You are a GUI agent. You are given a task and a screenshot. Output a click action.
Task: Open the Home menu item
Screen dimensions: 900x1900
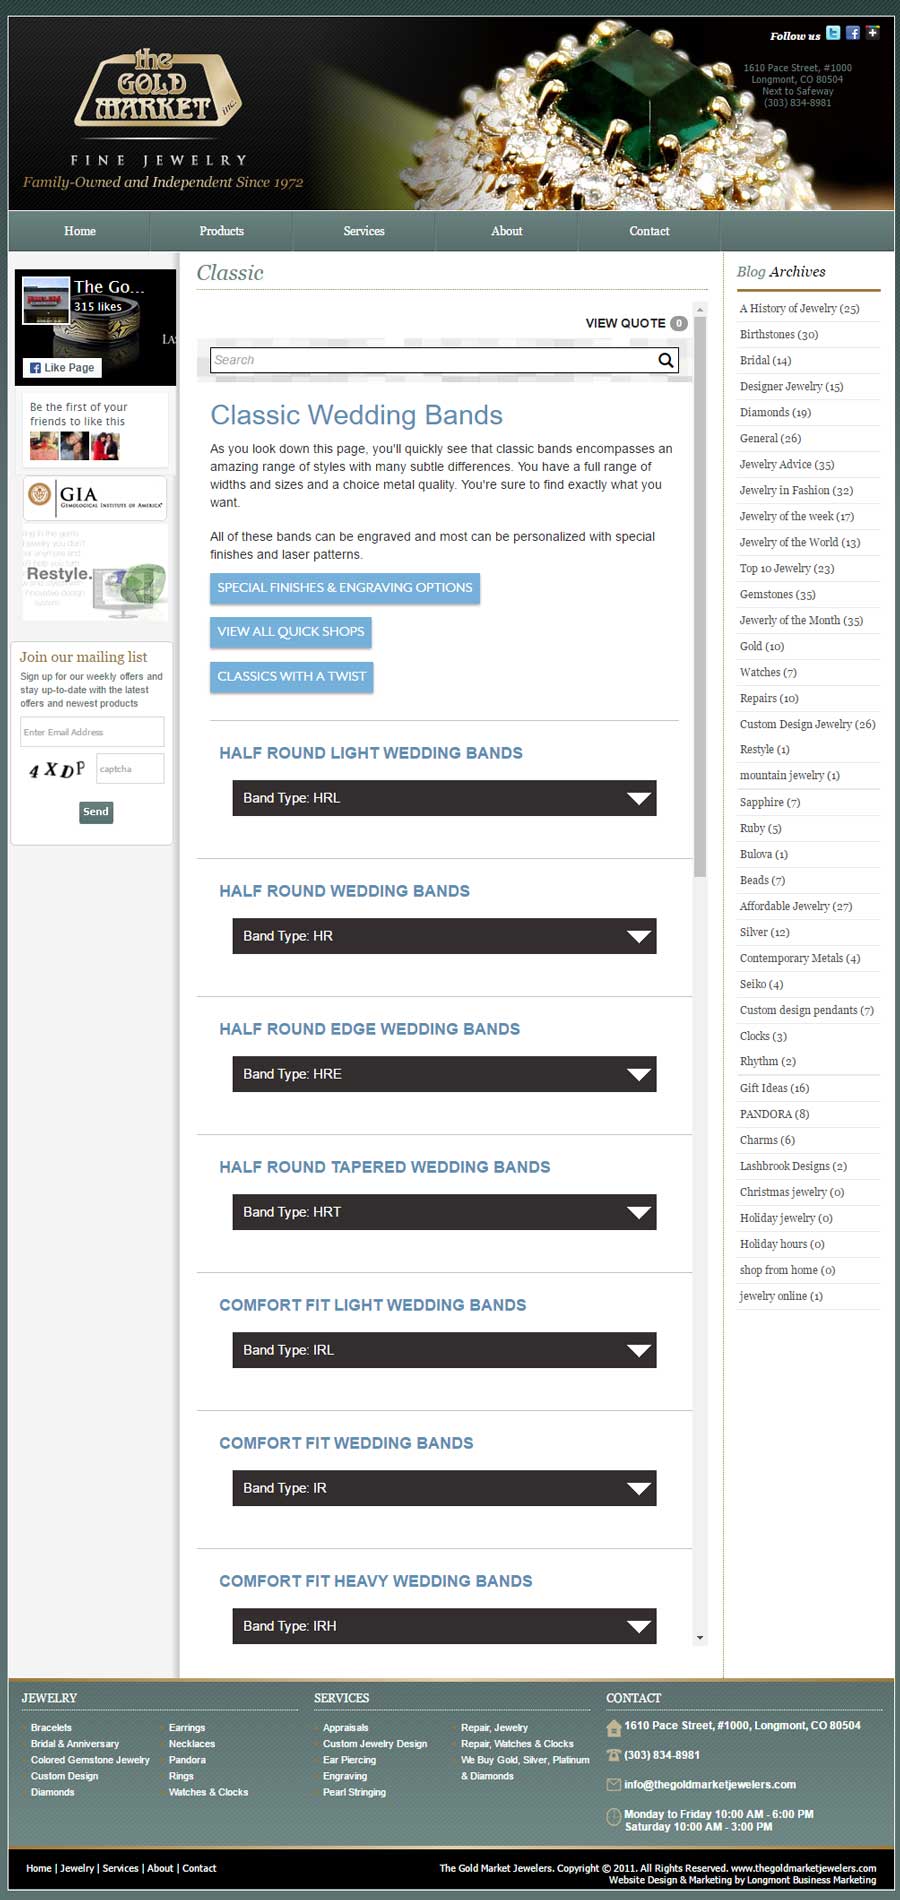[x=80, y=231]
